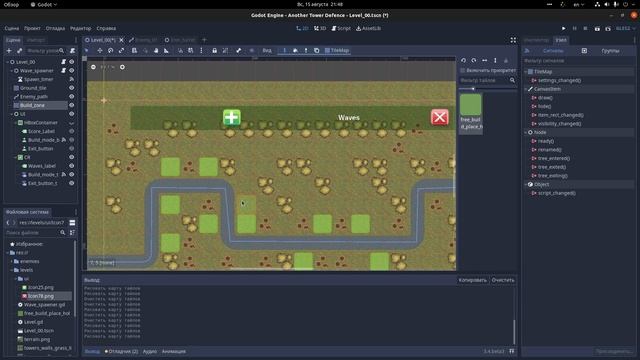Toggle visibility of Enemy_path node
This screenshot has width=640, height=360.
[72, 97]
